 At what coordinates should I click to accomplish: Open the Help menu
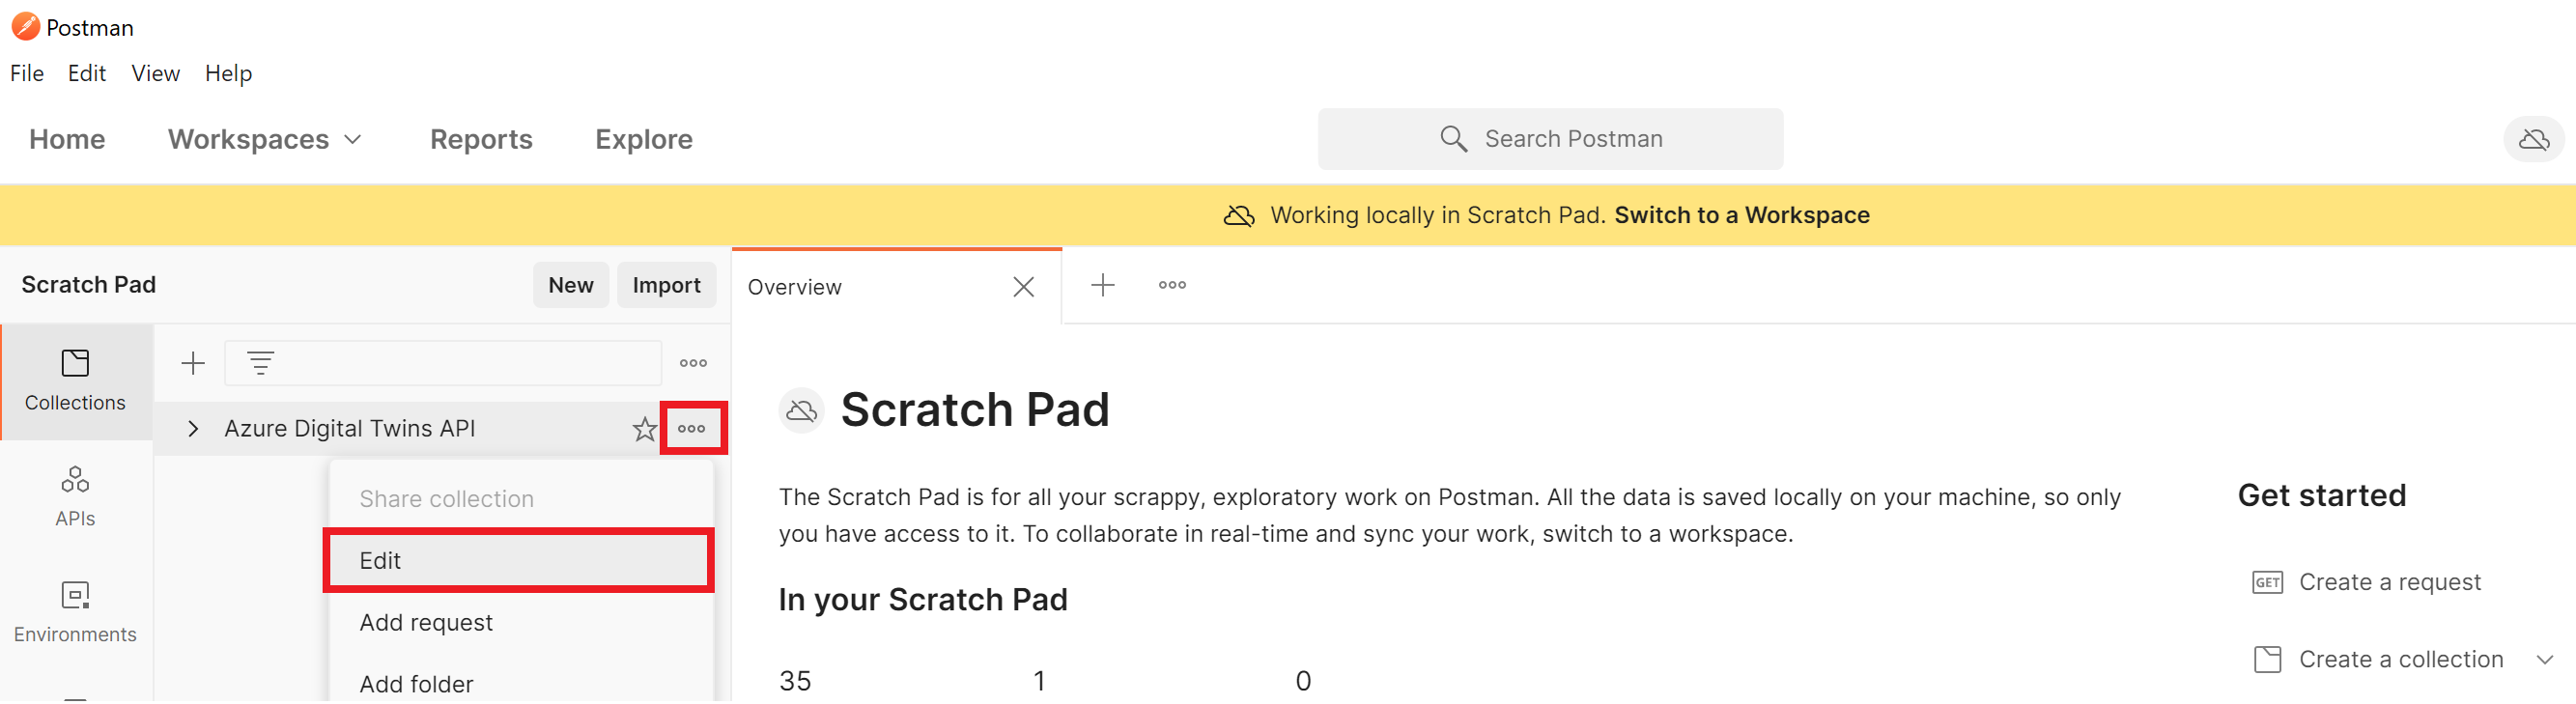(228, 73)
